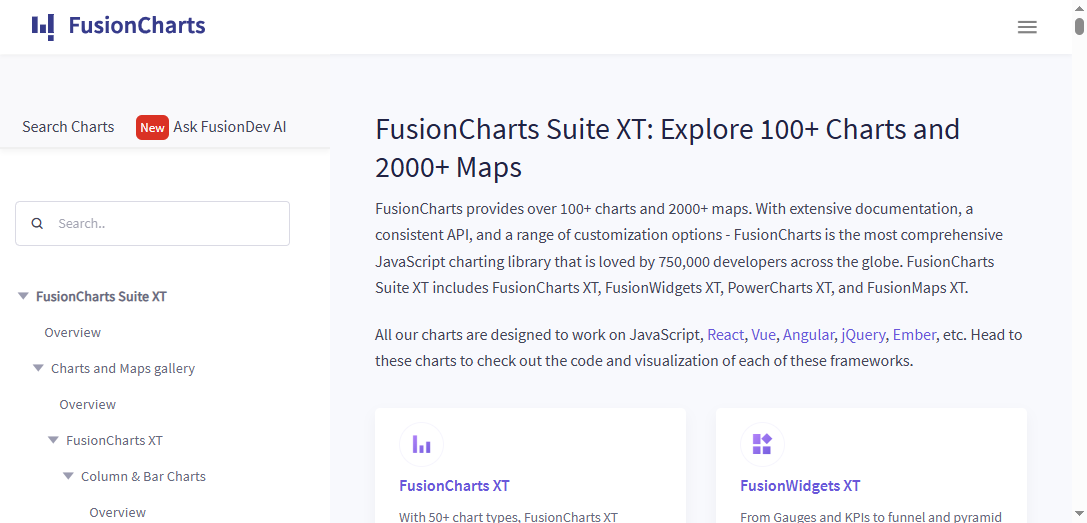The image size is (1087, 523).
Task: Click the FusionWidgets XT card icon
Action: pyautogui.click(x=763, y=444)
